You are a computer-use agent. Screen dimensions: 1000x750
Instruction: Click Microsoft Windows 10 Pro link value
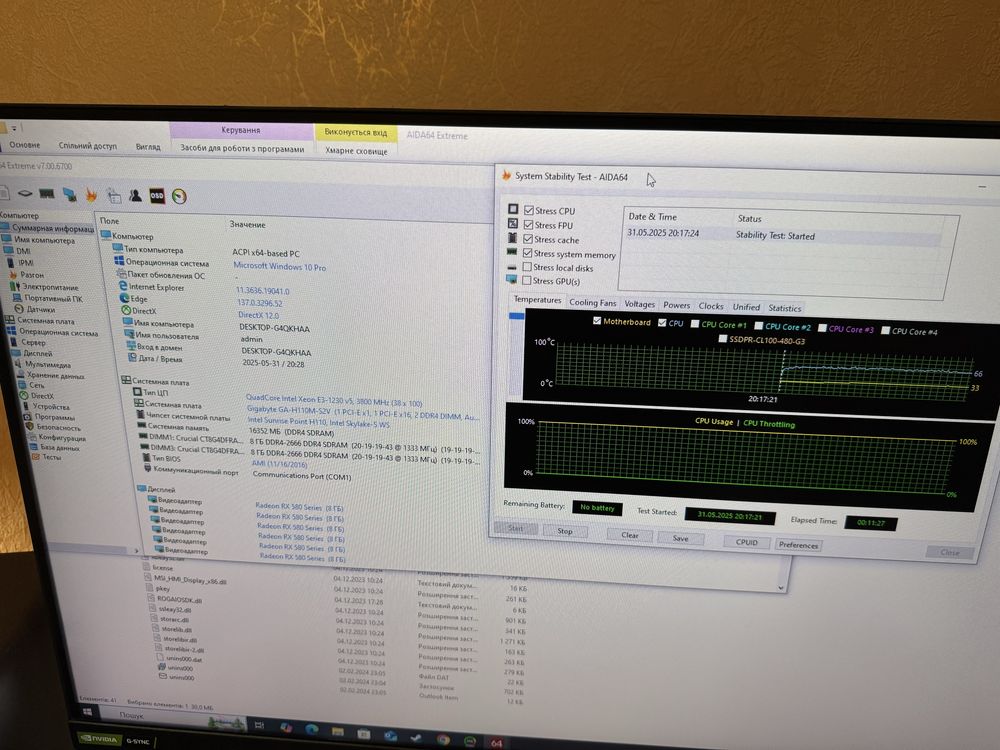(x=279, y=267)
